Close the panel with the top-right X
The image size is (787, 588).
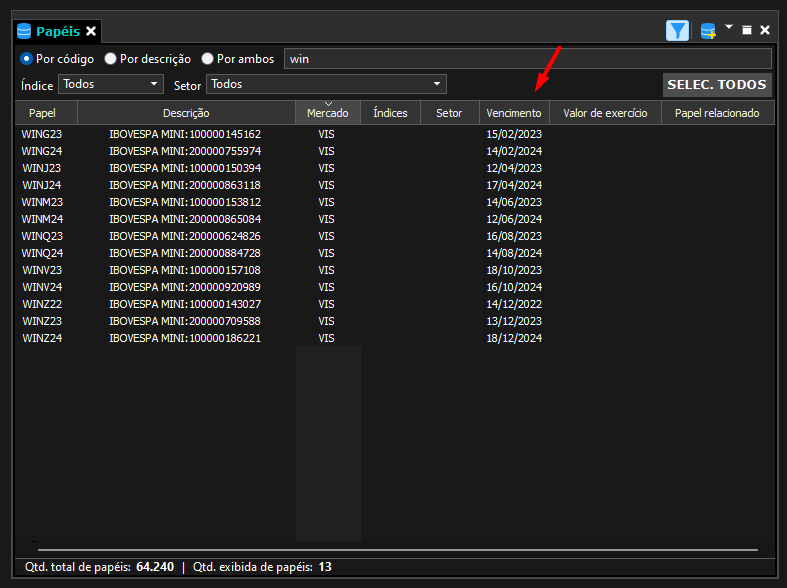click(x=765, y=30)
